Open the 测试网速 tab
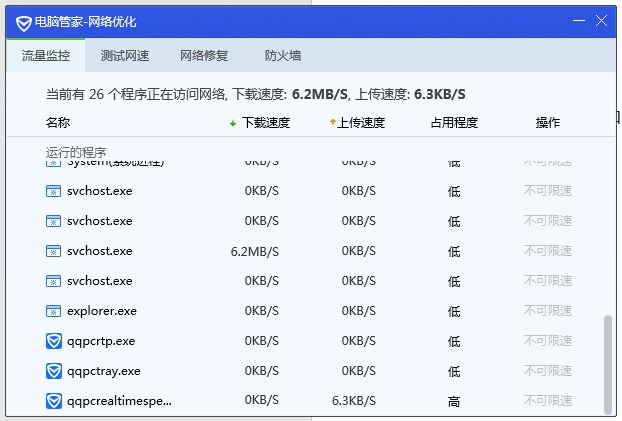The width and height of the screenshot is (622, 421). 125,56
